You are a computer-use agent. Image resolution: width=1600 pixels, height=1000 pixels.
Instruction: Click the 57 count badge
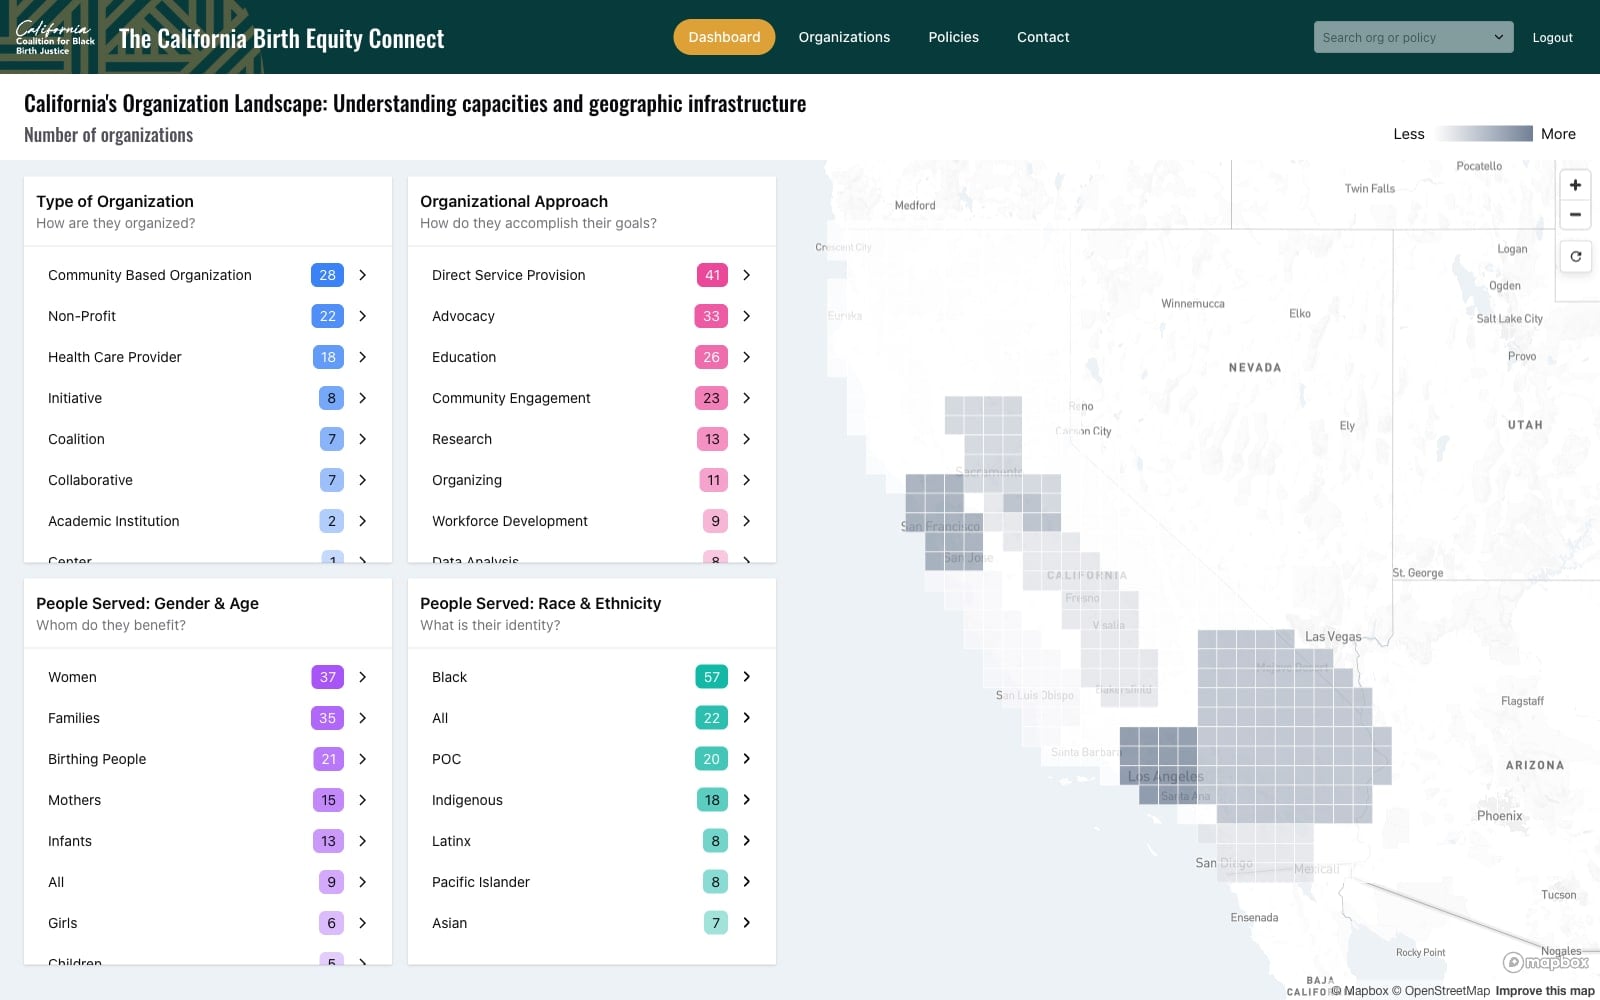[712, 677]
